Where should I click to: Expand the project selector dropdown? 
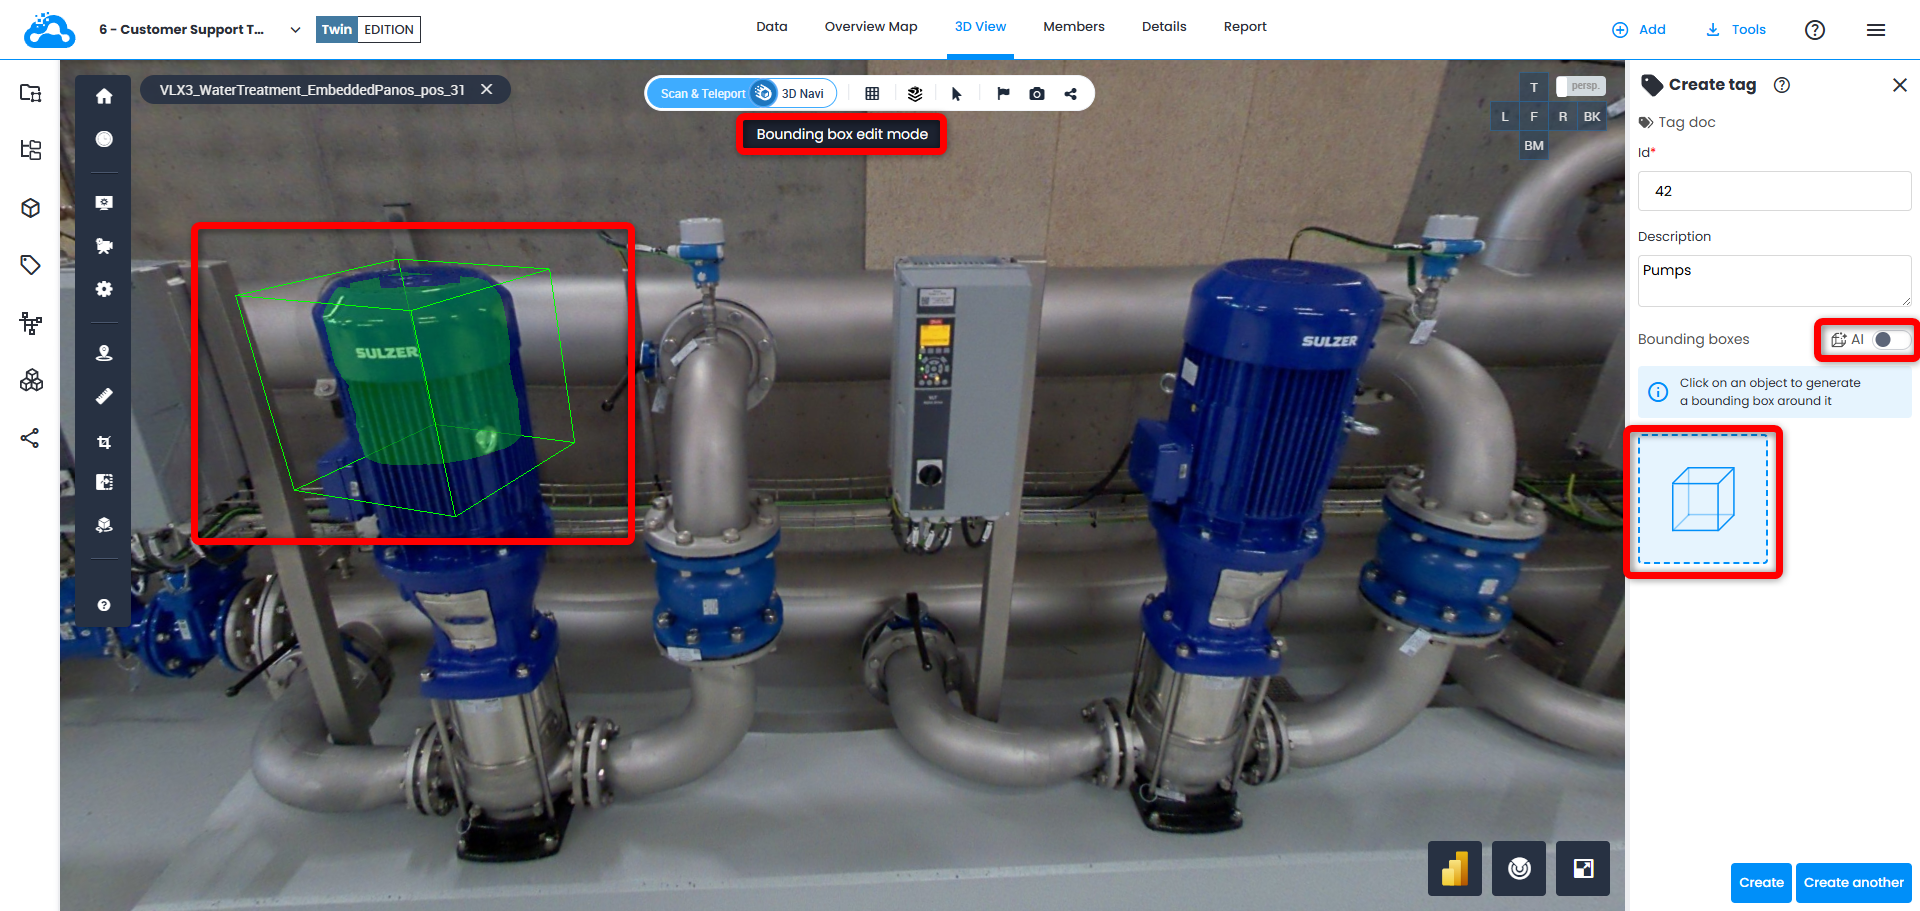click(x=295, y=30)
